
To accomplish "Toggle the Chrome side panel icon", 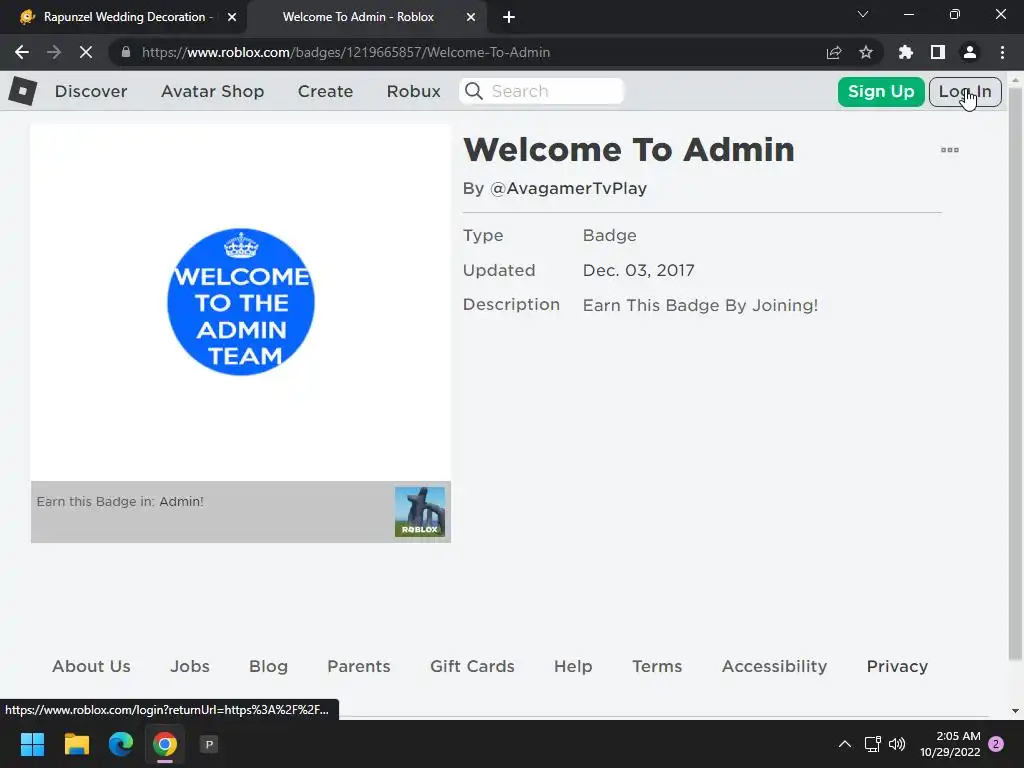I will 938,52.
